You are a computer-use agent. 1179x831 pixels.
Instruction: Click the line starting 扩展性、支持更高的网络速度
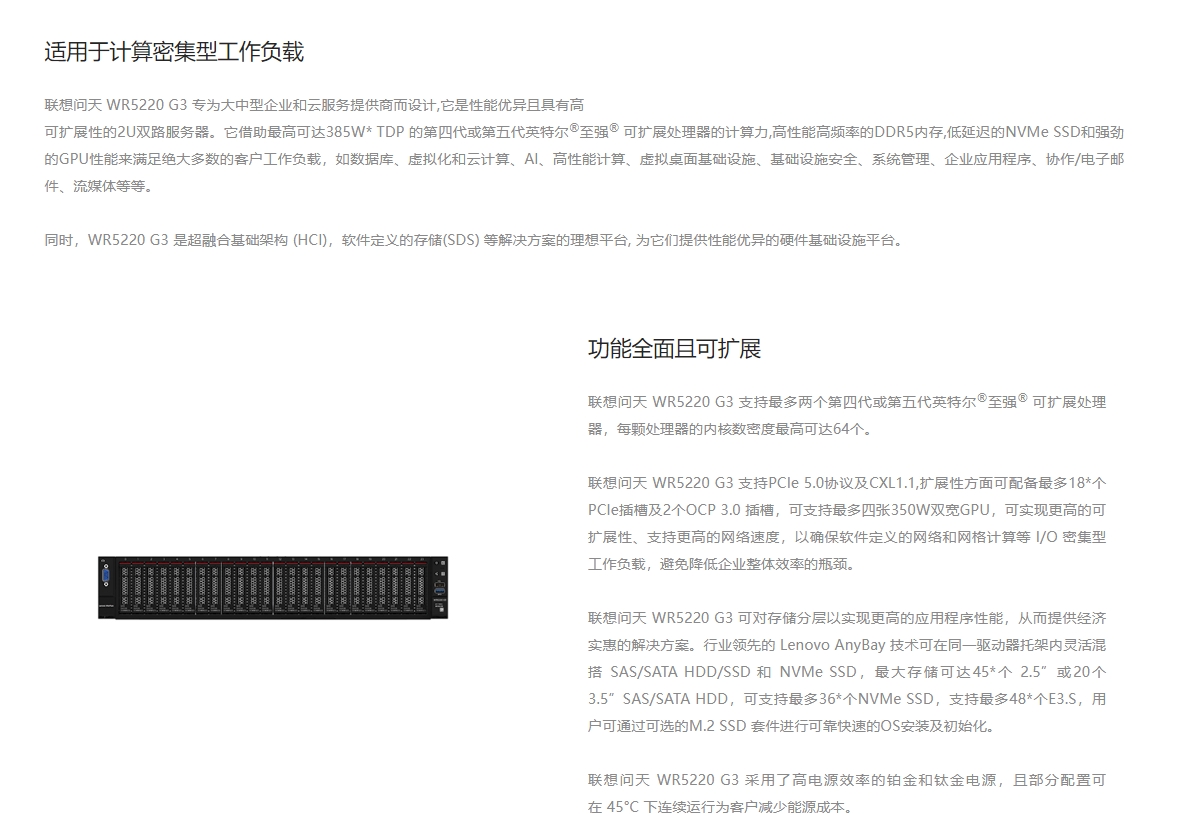click(847, 537)
